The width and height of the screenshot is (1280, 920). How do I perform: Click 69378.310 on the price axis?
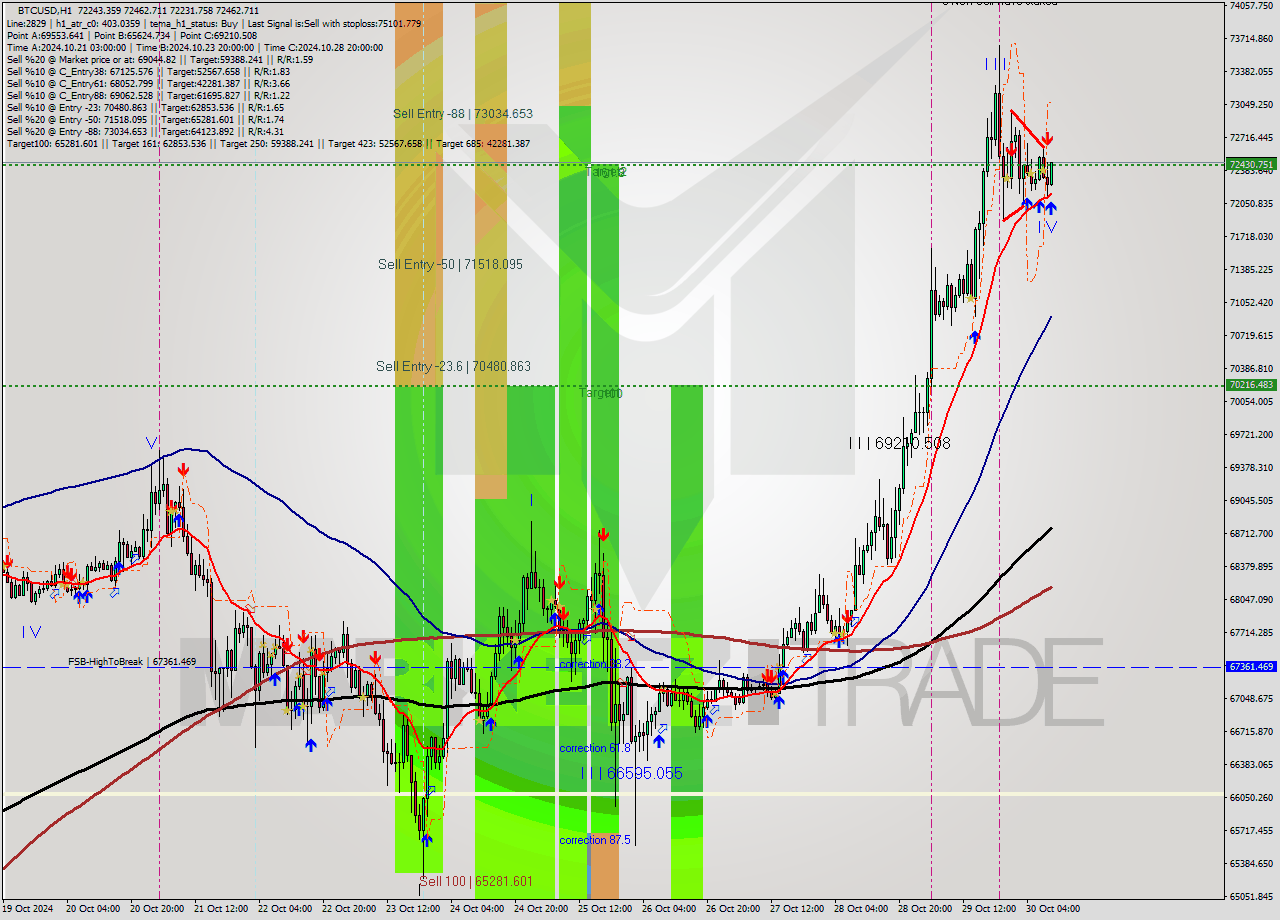pos(1251,467)
